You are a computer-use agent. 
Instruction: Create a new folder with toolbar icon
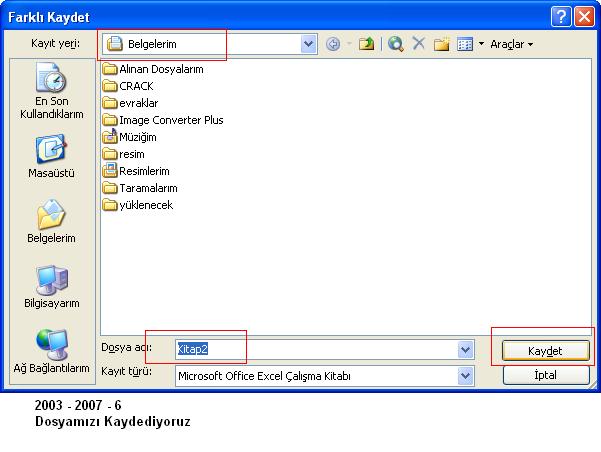[x=442, y=44]
